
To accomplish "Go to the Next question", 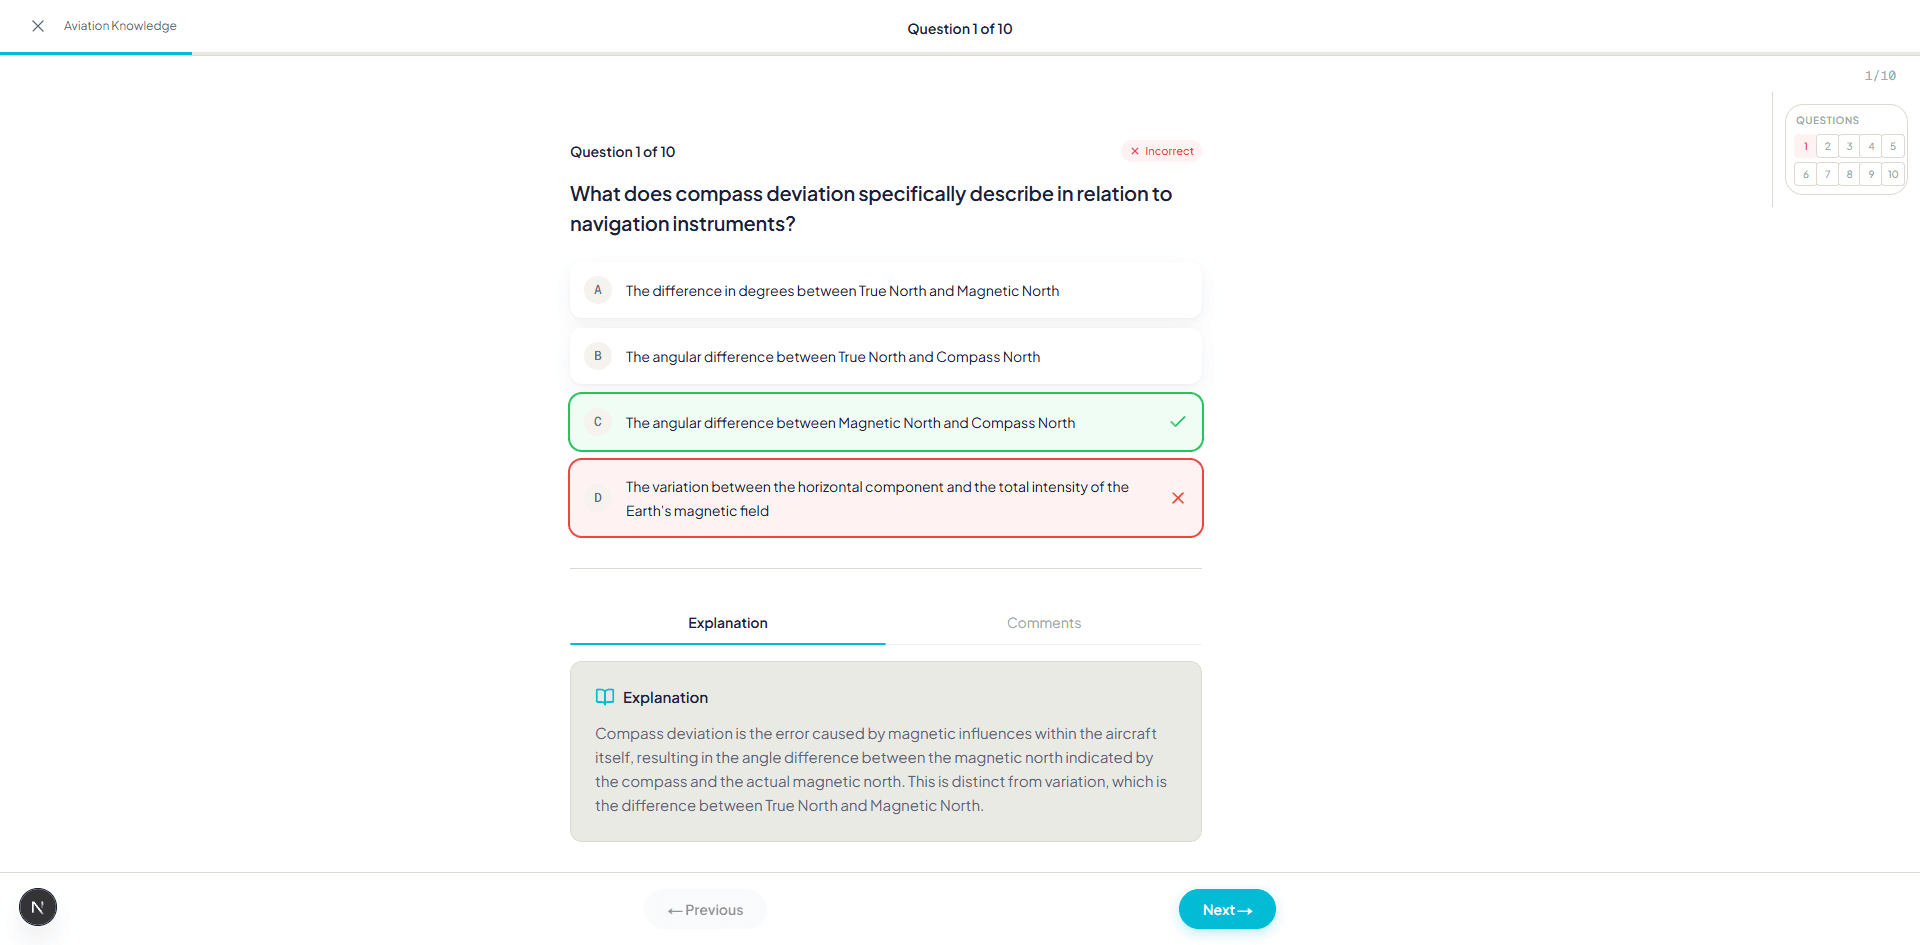I will click(1227, 909).
